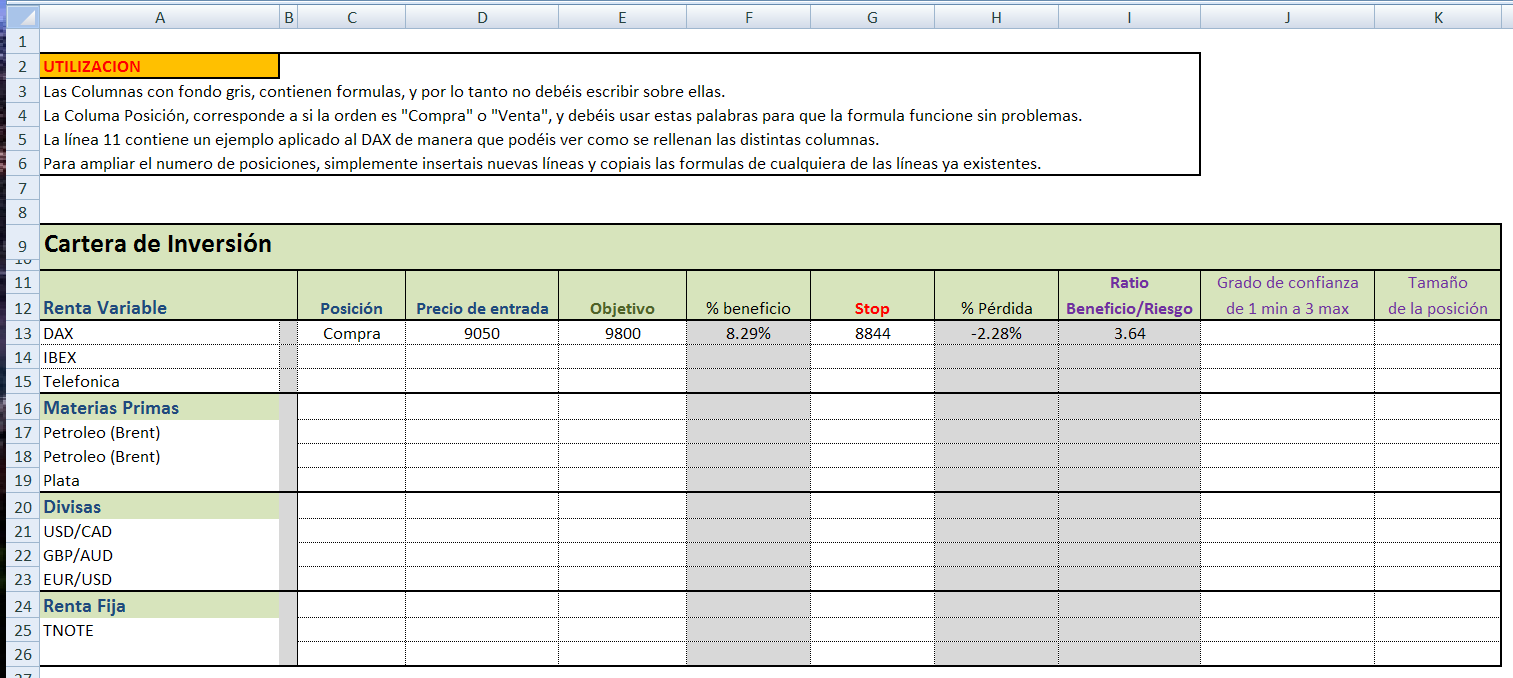Click the select-all corner triangle
Image resolution: width=1513 pixels, height=678 pixels.
[20, 17]
